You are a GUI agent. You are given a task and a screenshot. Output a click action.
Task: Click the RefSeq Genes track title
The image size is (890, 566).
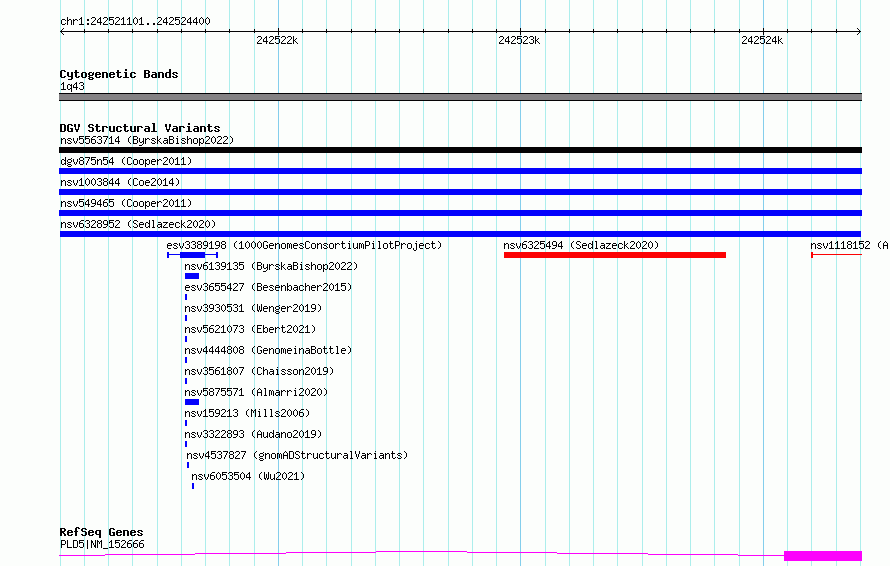pos(101,532)
